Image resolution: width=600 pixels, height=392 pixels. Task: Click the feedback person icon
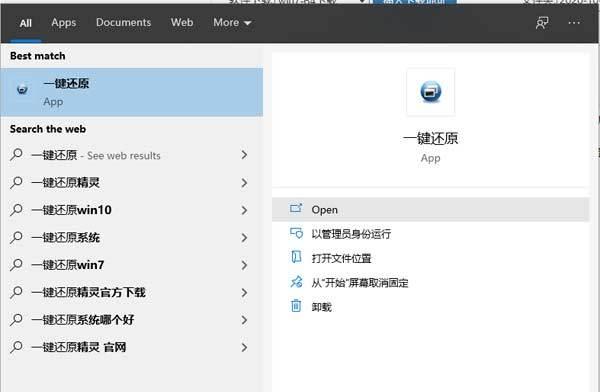pos(542,23)
